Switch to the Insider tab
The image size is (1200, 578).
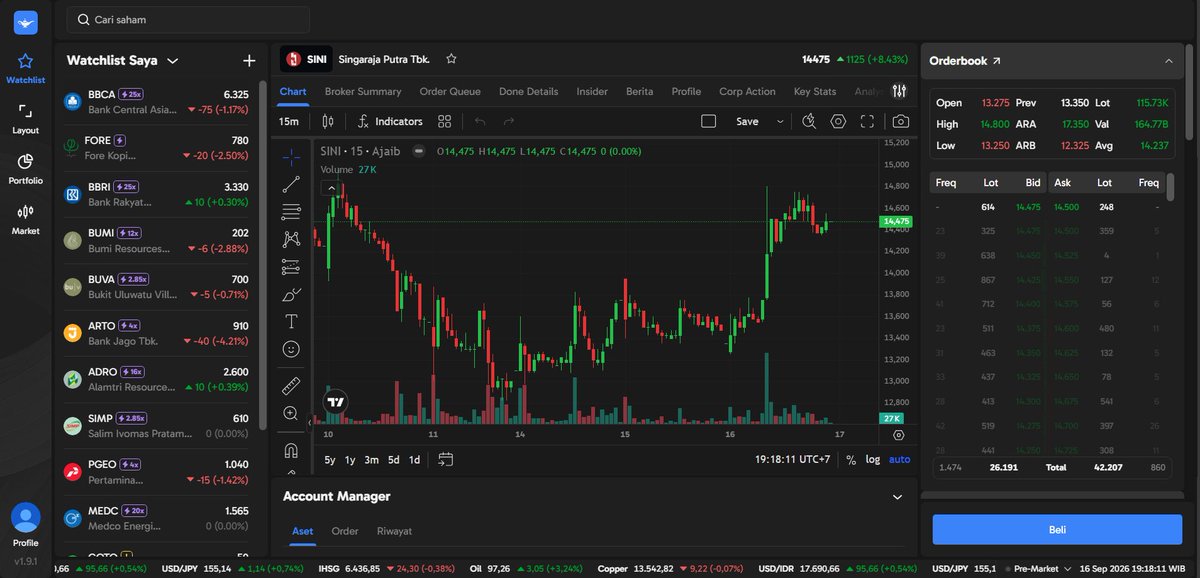pos(592,91)
